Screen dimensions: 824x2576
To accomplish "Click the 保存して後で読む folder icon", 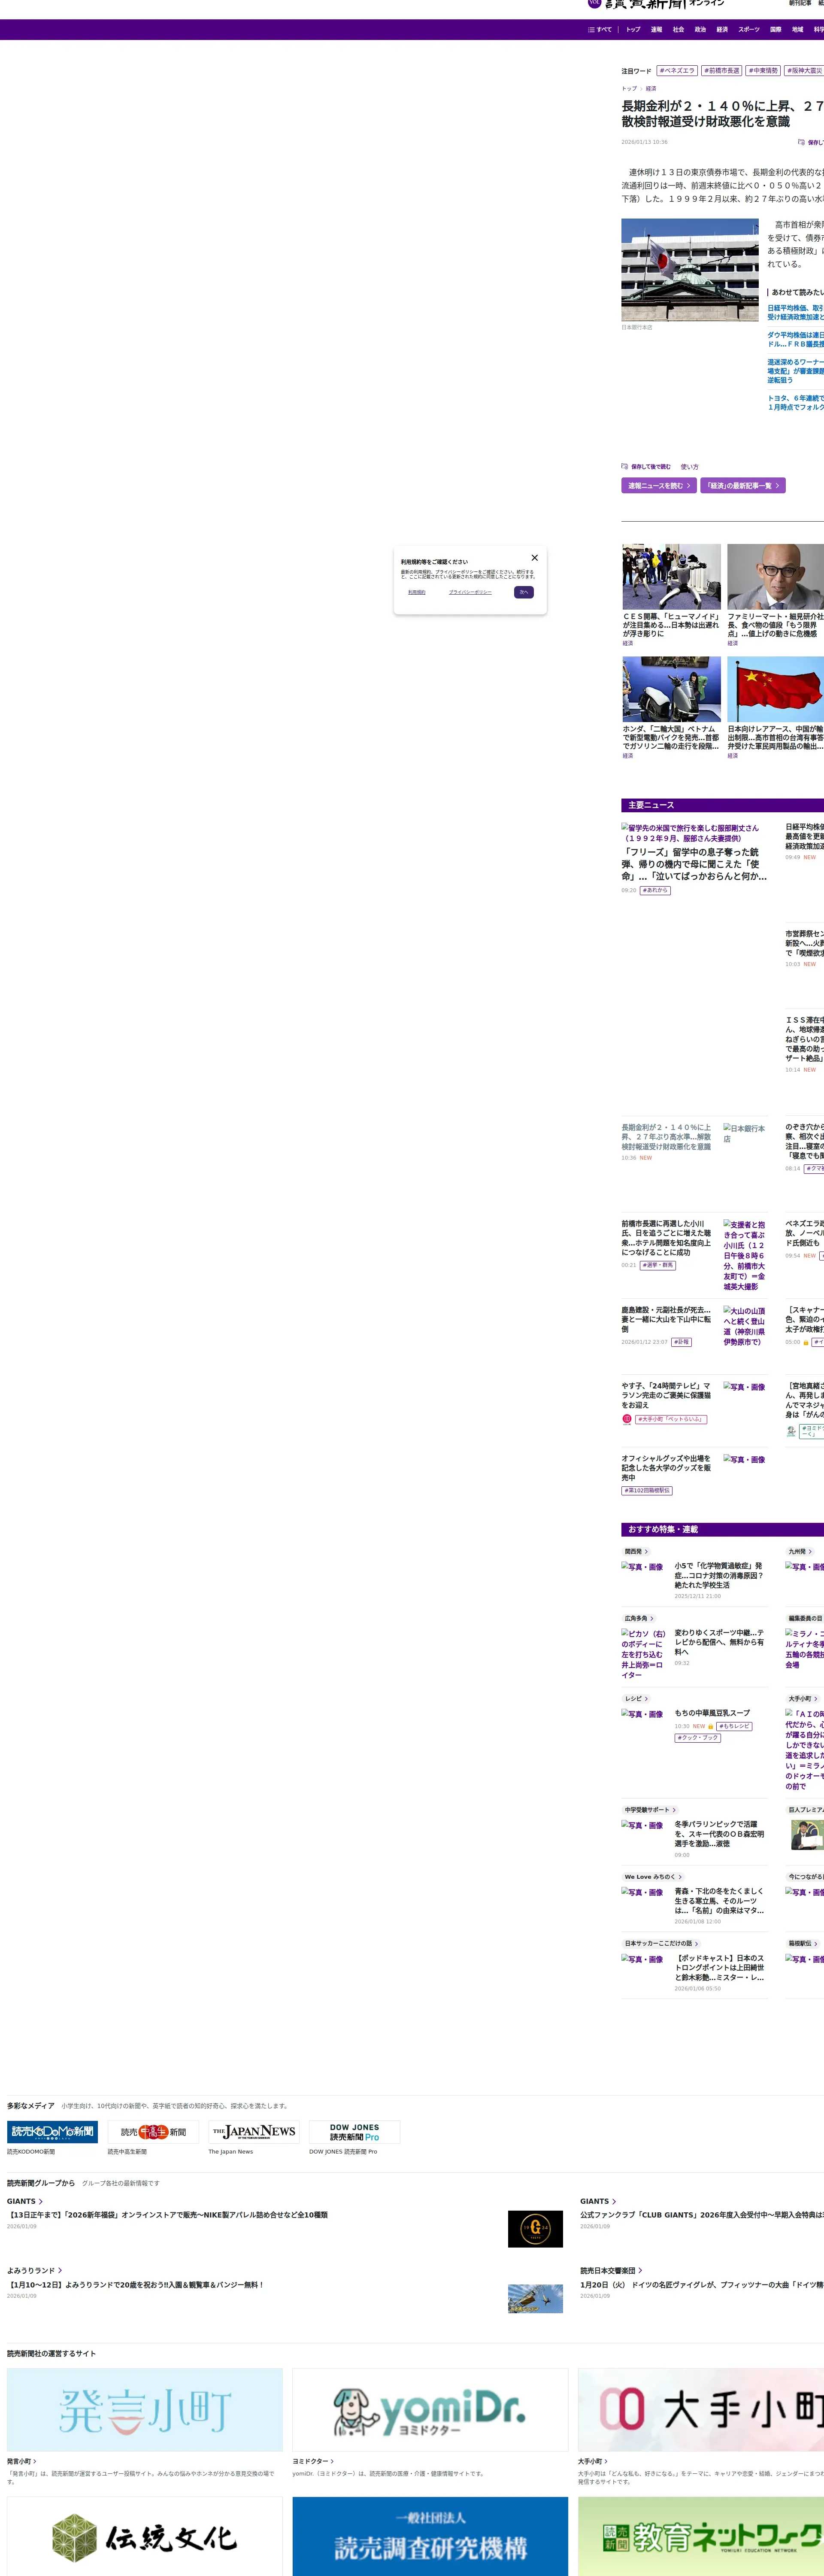I will point(624,467).
